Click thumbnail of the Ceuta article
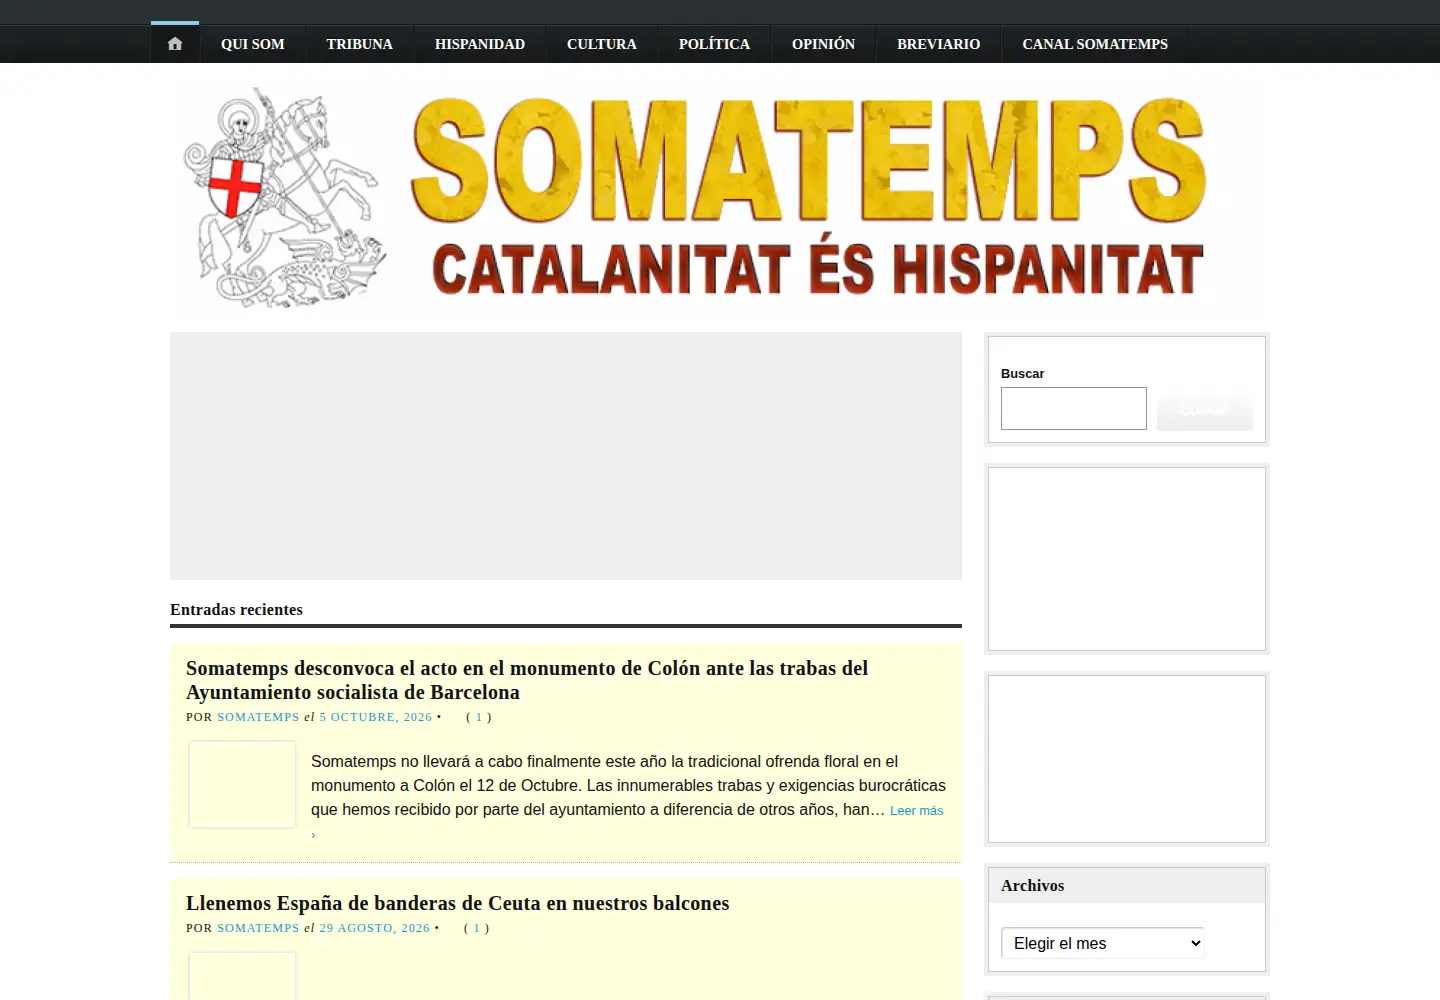 point(242,976)
